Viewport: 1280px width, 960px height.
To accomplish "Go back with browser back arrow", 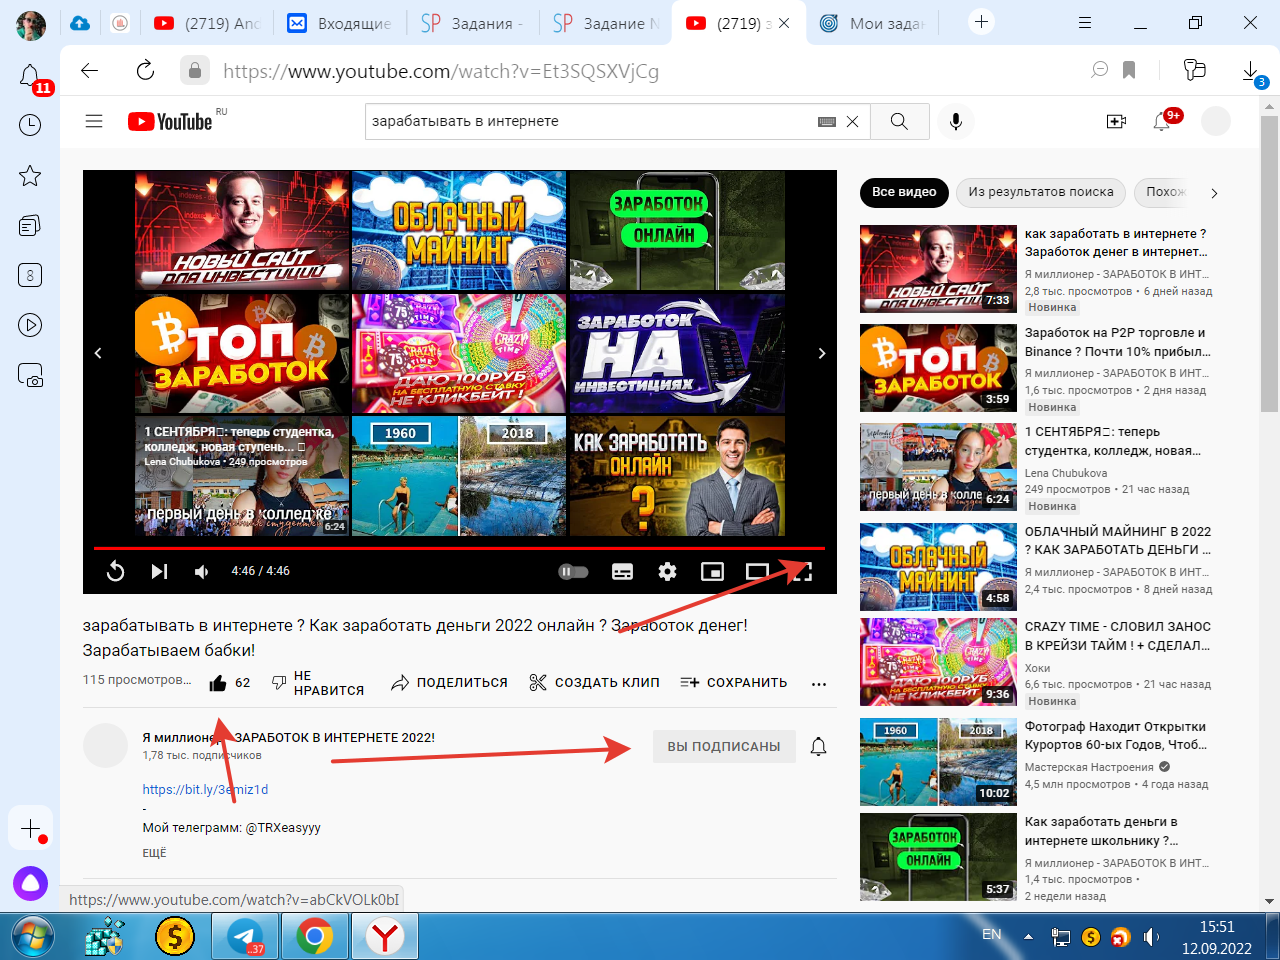I will point(90,70).
